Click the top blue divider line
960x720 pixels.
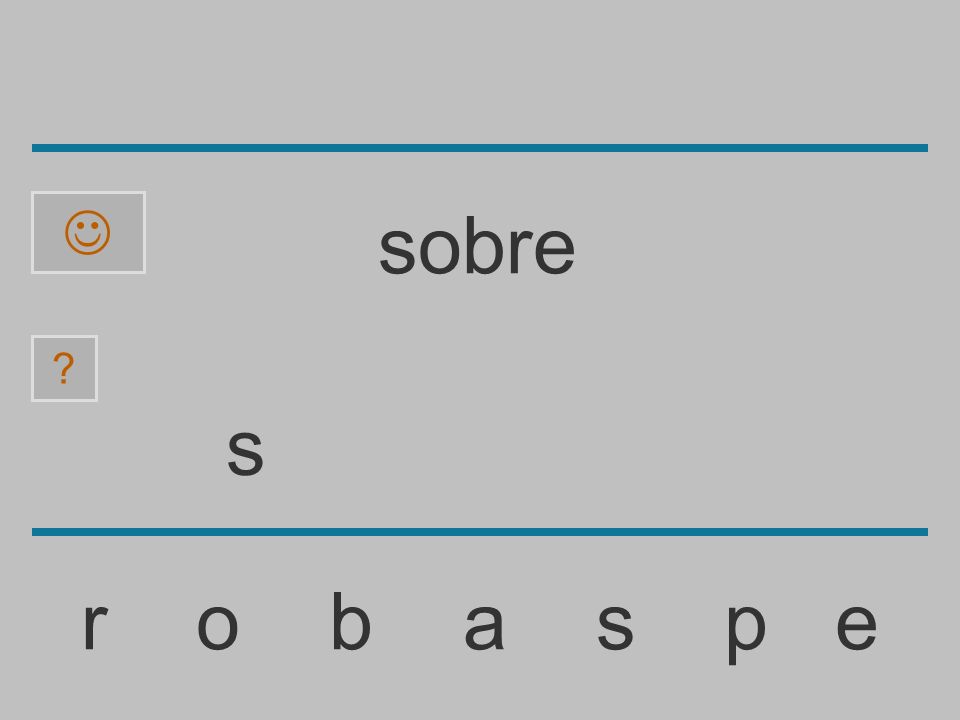480,148
